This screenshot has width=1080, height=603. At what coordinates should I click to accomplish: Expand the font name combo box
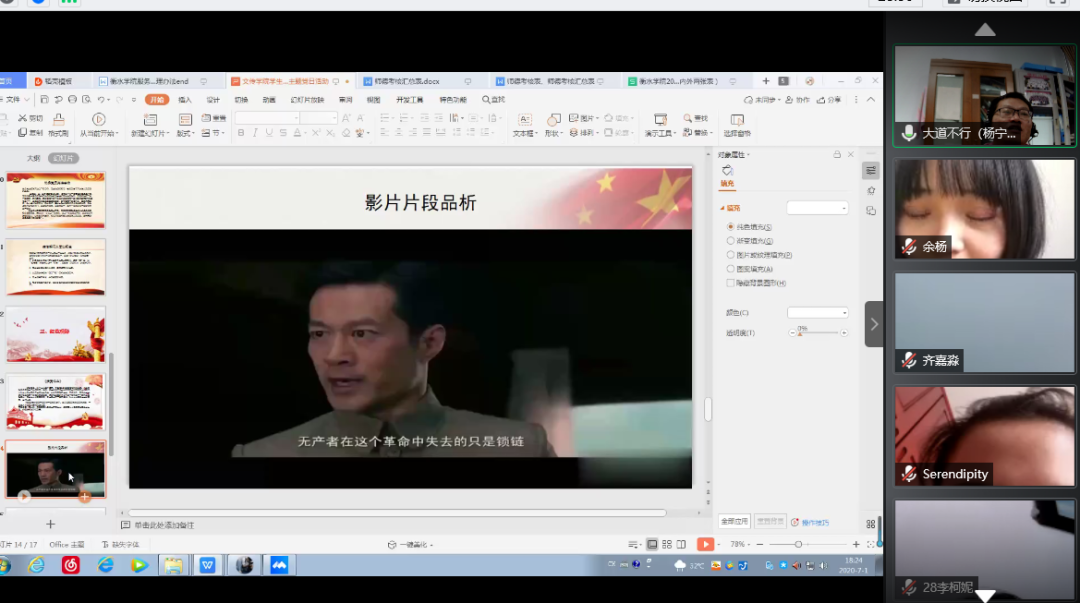(x=294, y=118)
